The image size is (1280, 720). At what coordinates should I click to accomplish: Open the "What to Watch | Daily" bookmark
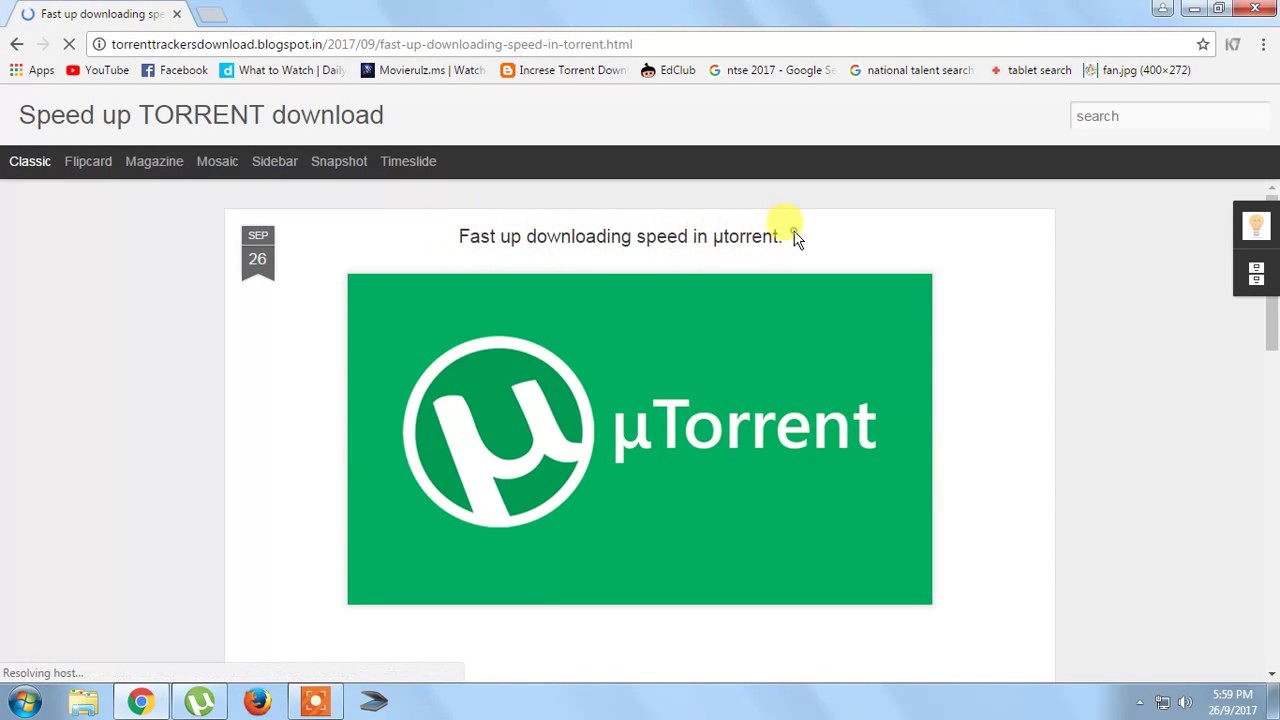tap(283, 70)
